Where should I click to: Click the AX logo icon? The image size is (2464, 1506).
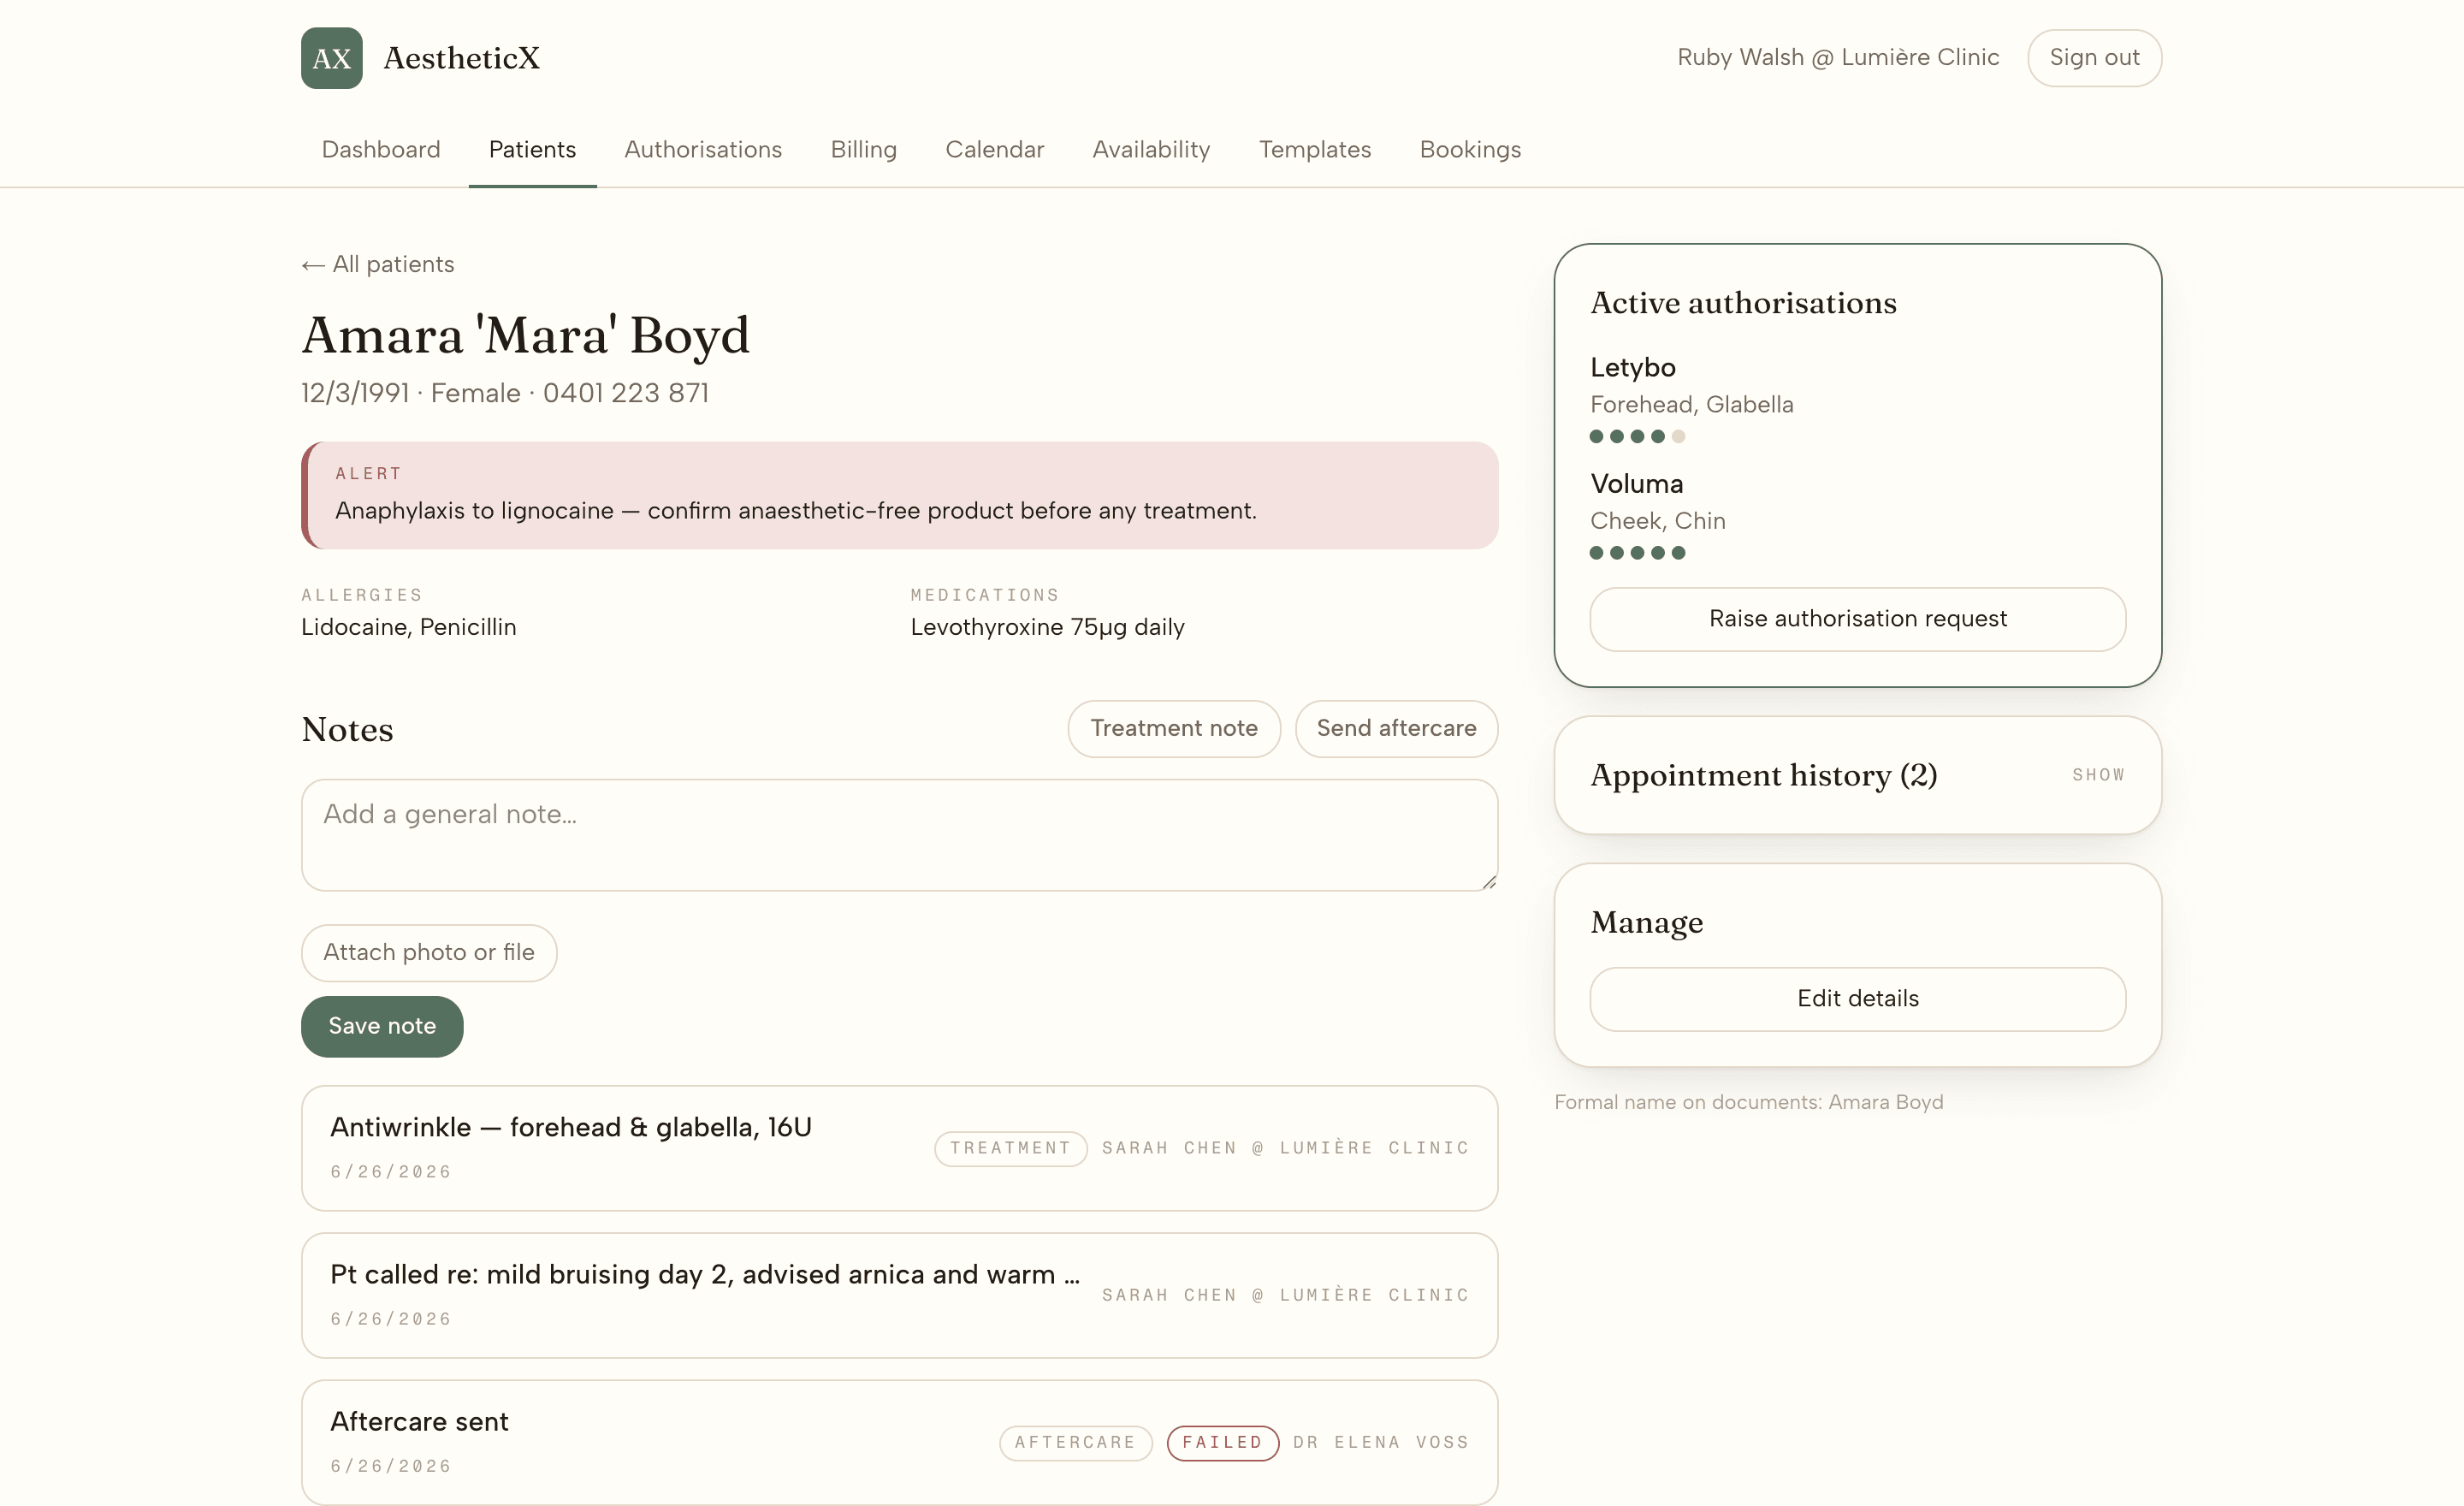[331, 58]
